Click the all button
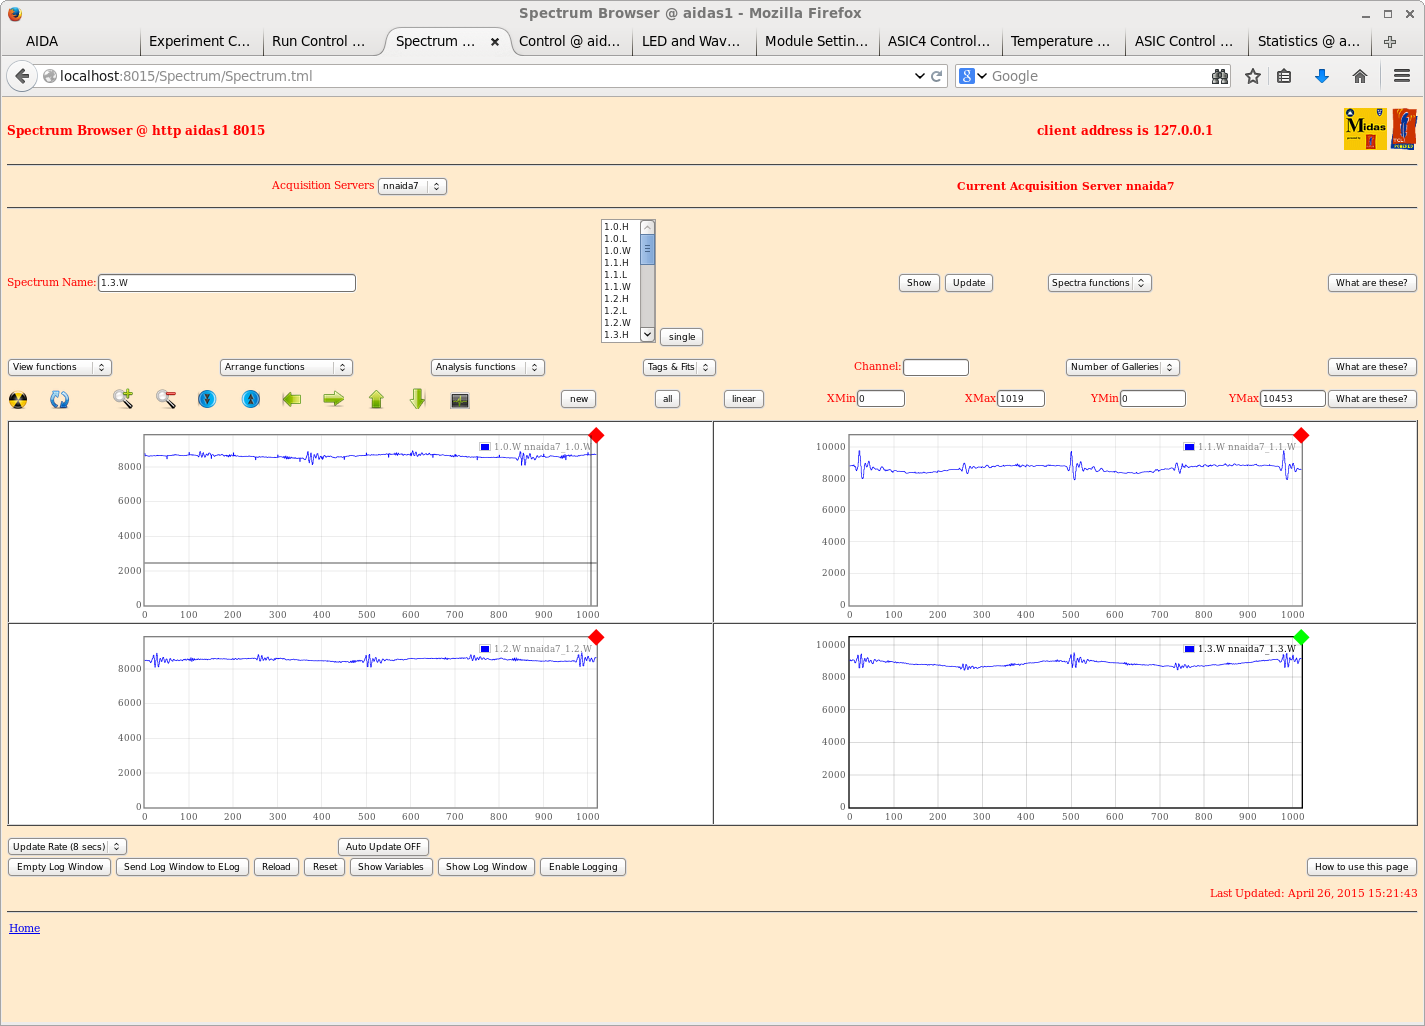The height and width of the screenshot is (1026, 1425). [x=668, y=399]
